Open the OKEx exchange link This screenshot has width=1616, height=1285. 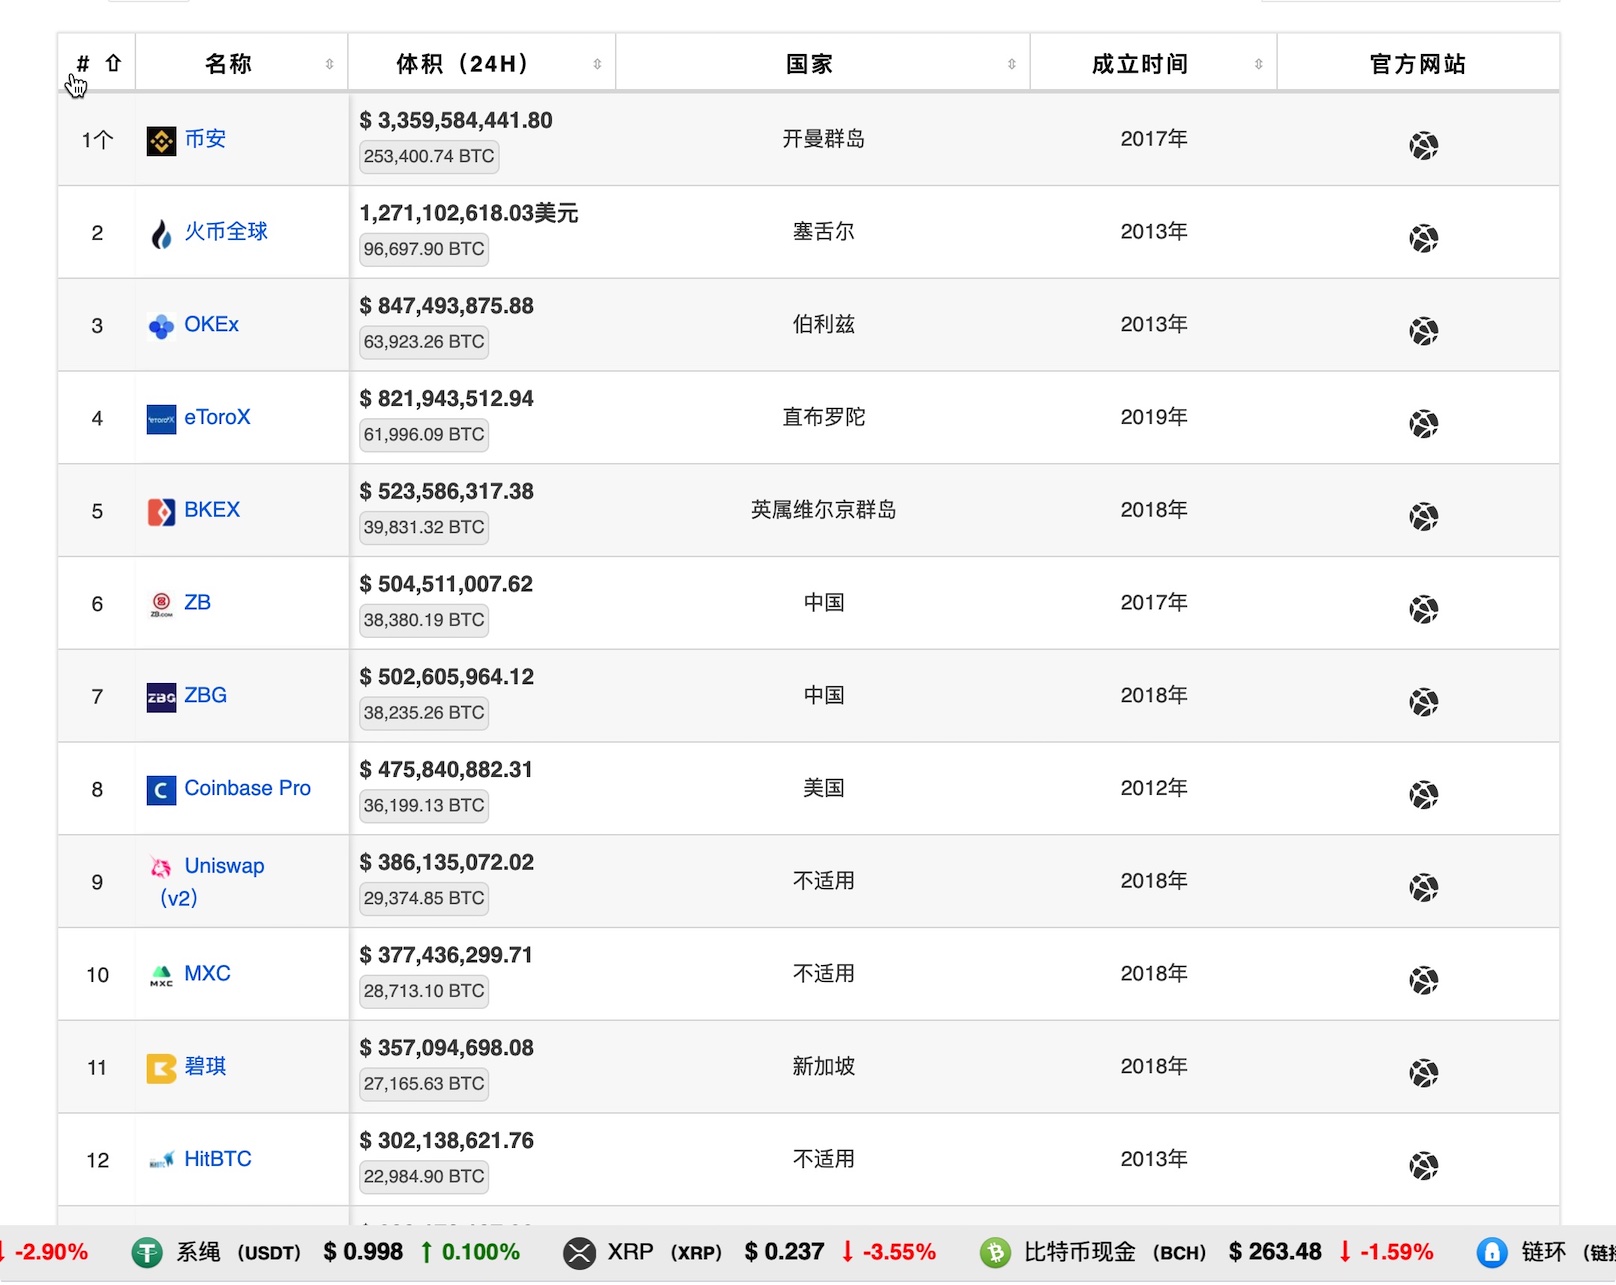[x=212, y=325]
